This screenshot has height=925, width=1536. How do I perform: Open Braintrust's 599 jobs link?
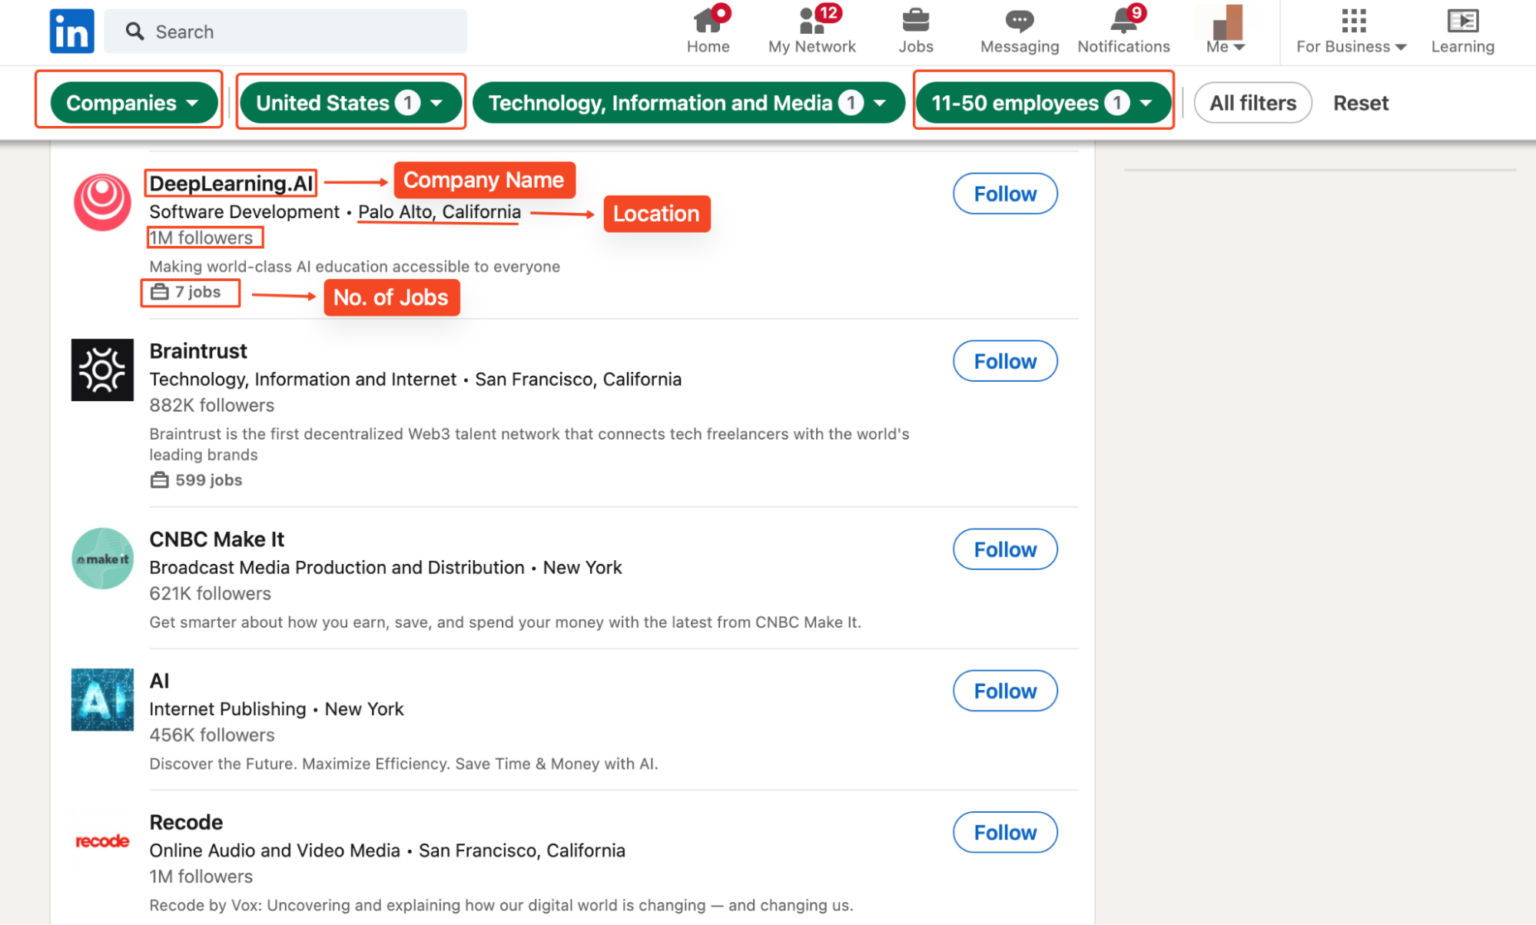[197, 480]
